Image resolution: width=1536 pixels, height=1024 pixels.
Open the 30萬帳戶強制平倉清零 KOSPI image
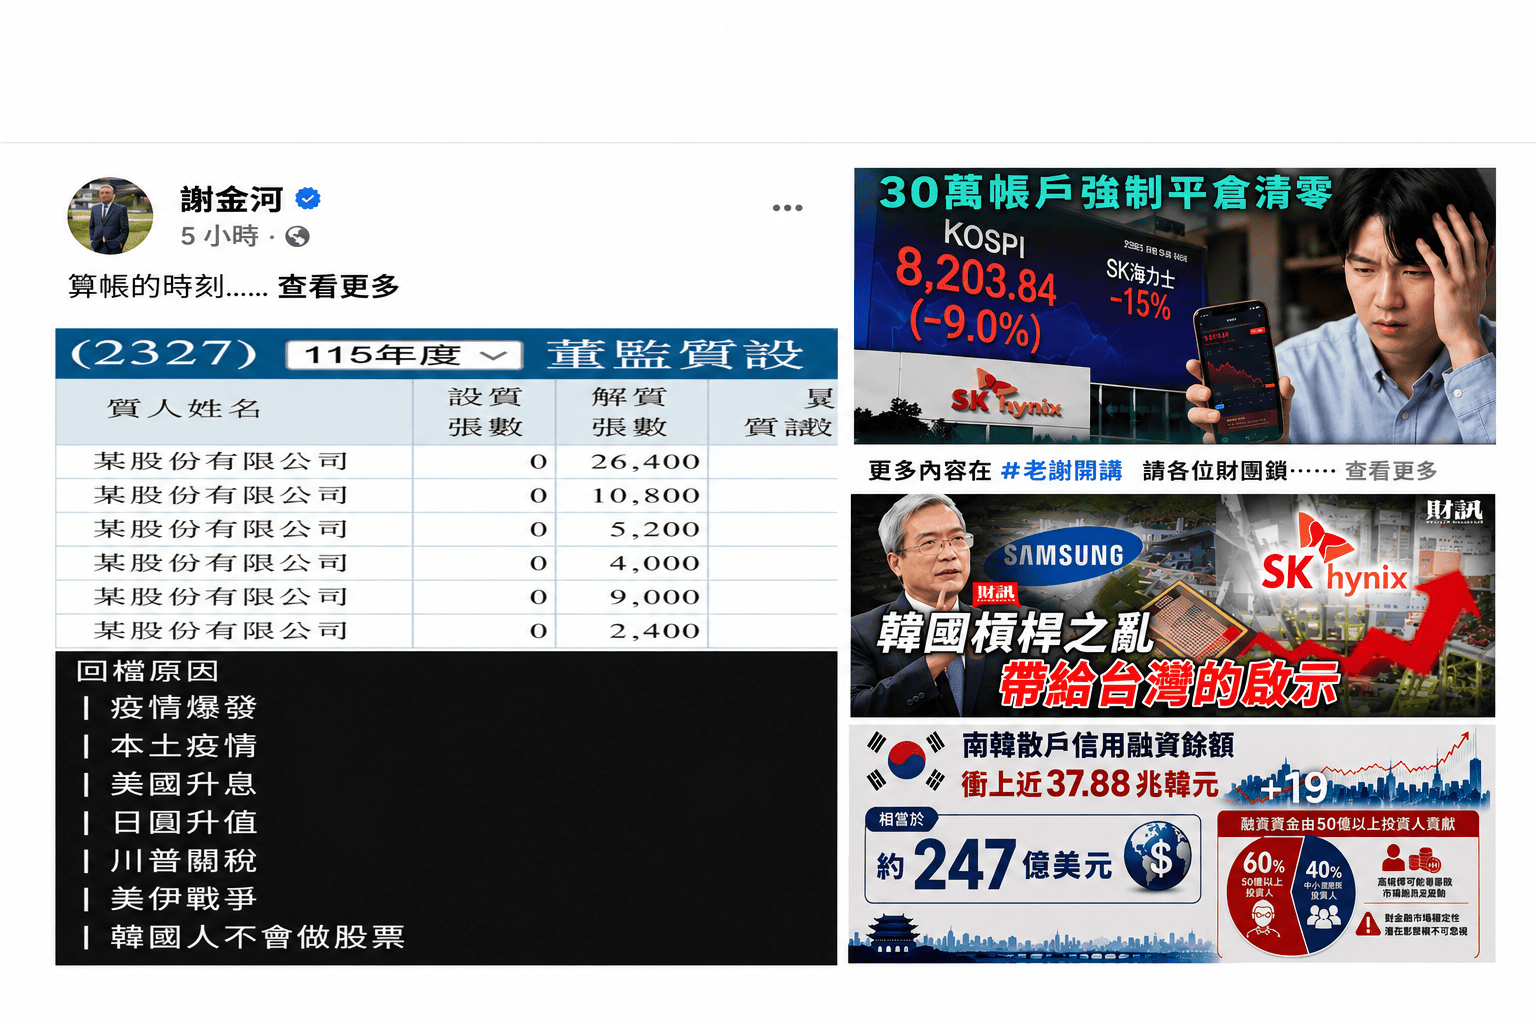point(1175,306)
